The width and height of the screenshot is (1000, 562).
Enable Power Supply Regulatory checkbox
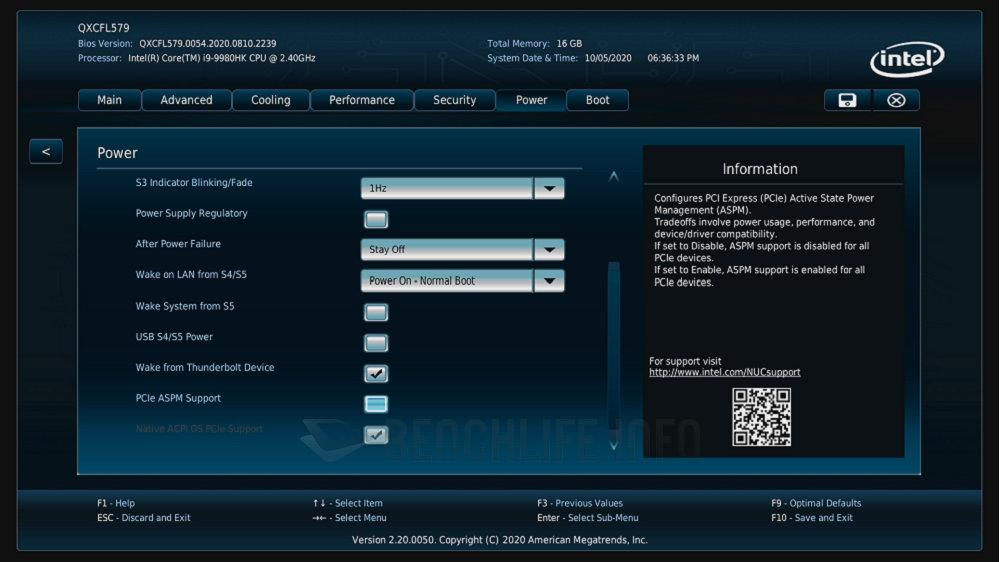[376, 219]
